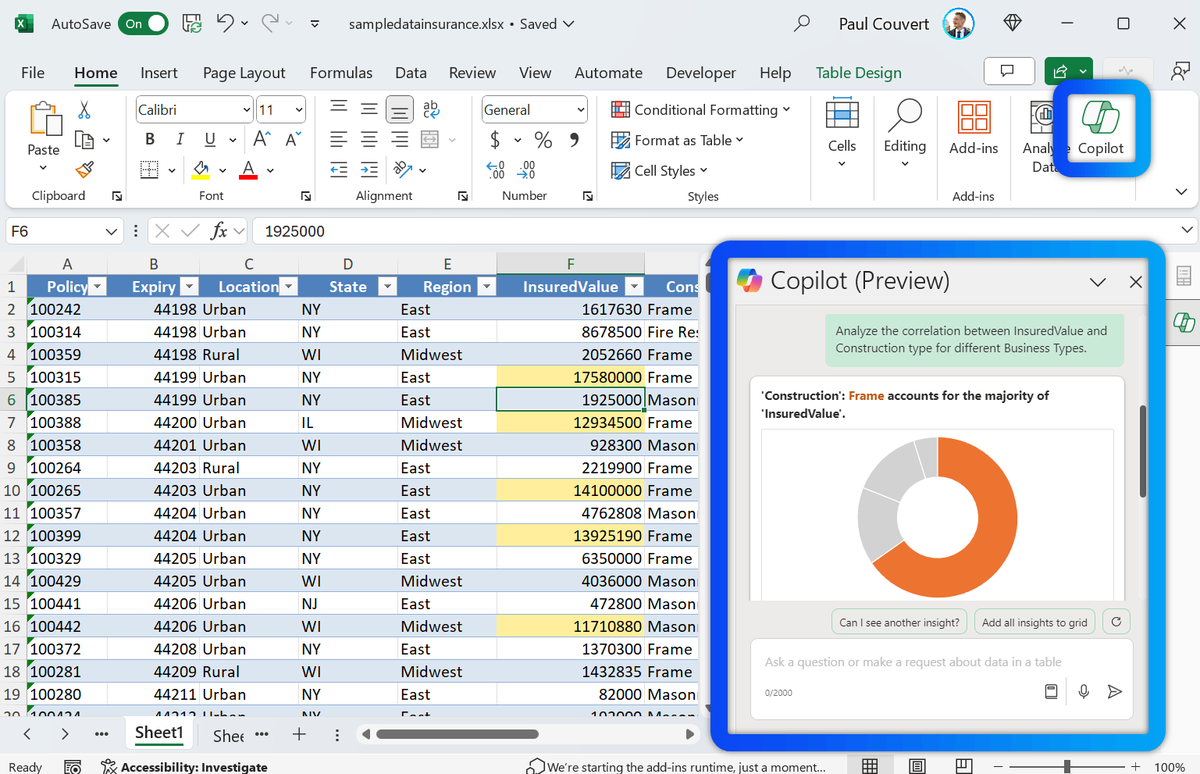The image size is (1200, 774).
Task: Open the General number format dropdown
Action: [x=580, y=110]
